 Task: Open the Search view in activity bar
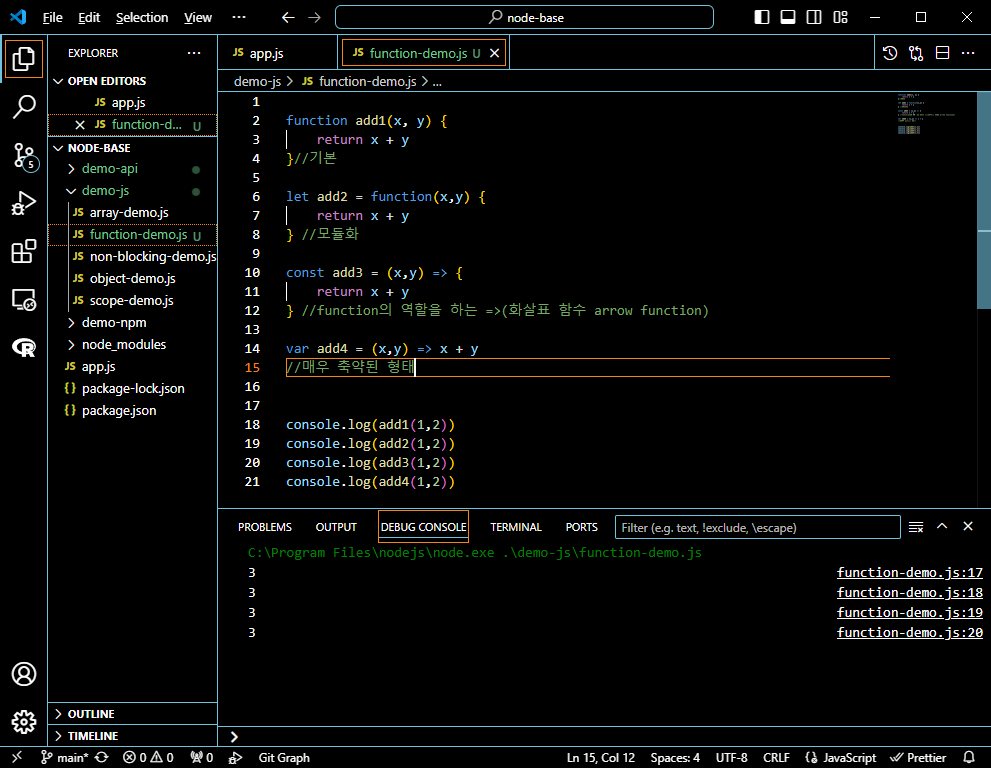click(23, 107)
